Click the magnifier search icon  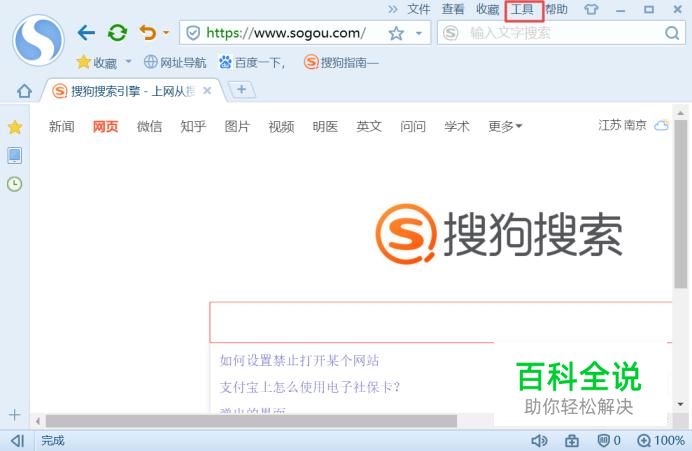pos(672,33)
